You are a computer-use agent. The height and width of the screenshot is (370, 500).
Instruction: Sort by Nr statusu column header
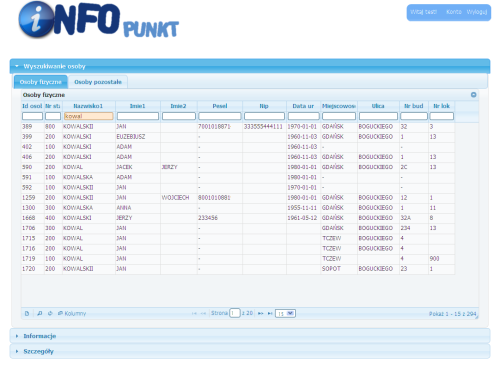[x=53, y=106]
